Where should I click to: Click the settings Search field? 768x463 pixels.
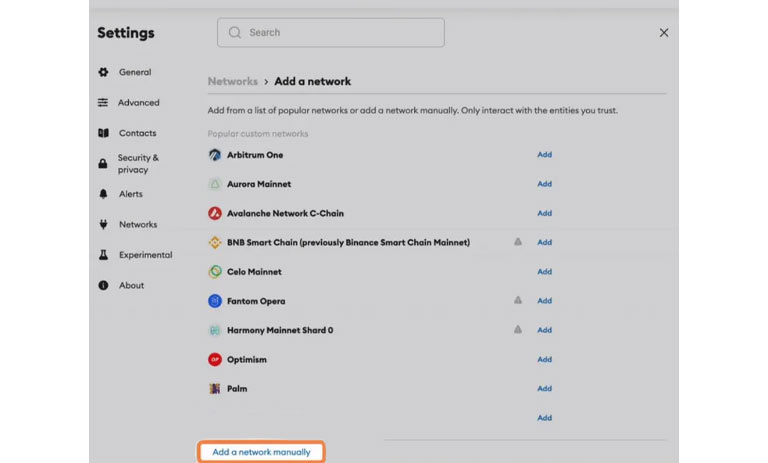tap(331, 32)
